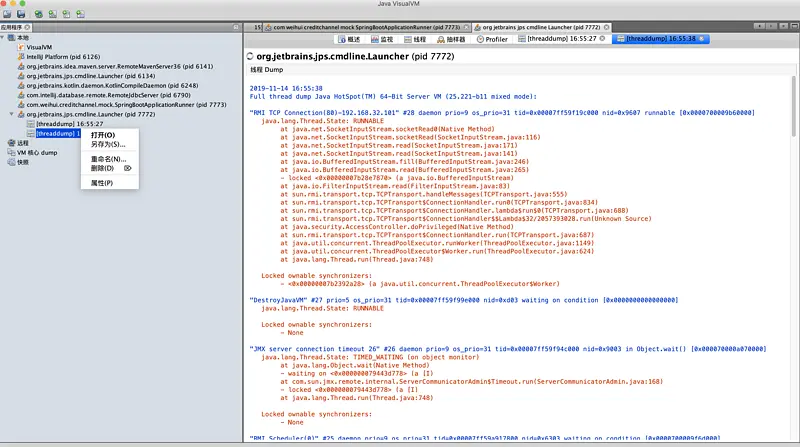Switch to the 监视 tab
This screenshot has height=447, width=800.
[x=382, y=39]
